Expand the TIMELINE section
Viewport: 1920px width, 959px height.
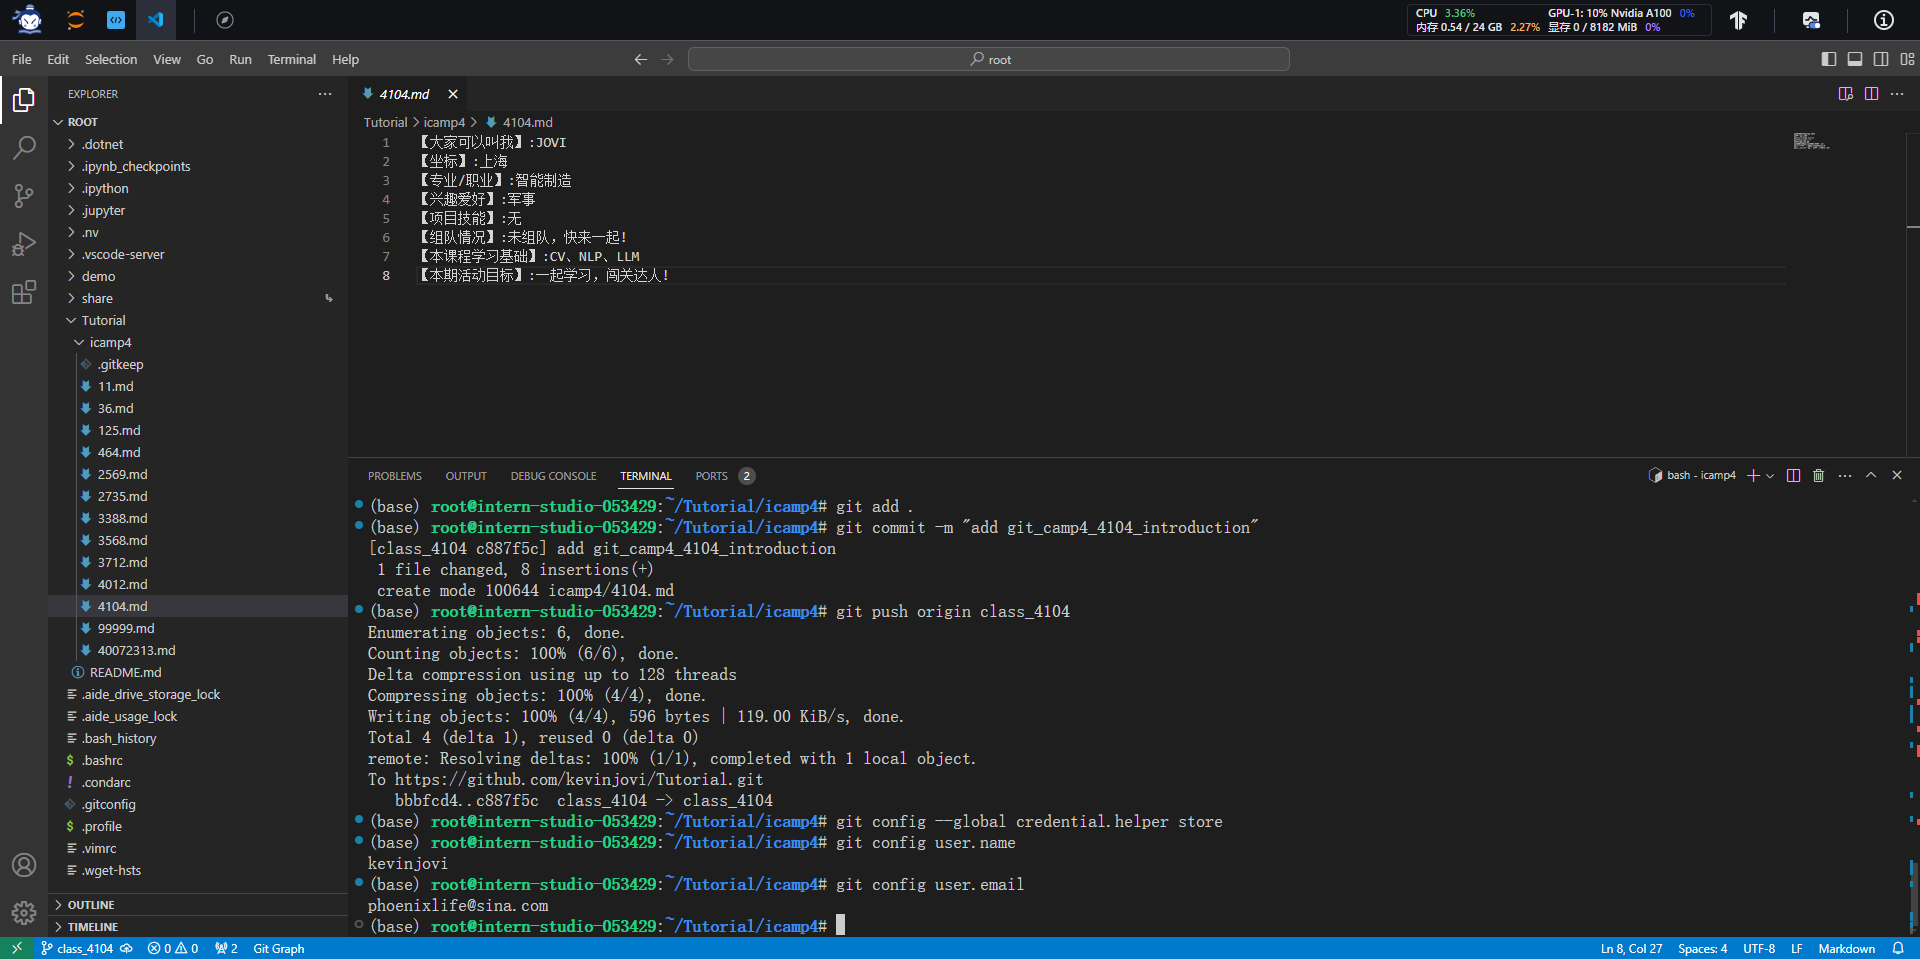198,927
